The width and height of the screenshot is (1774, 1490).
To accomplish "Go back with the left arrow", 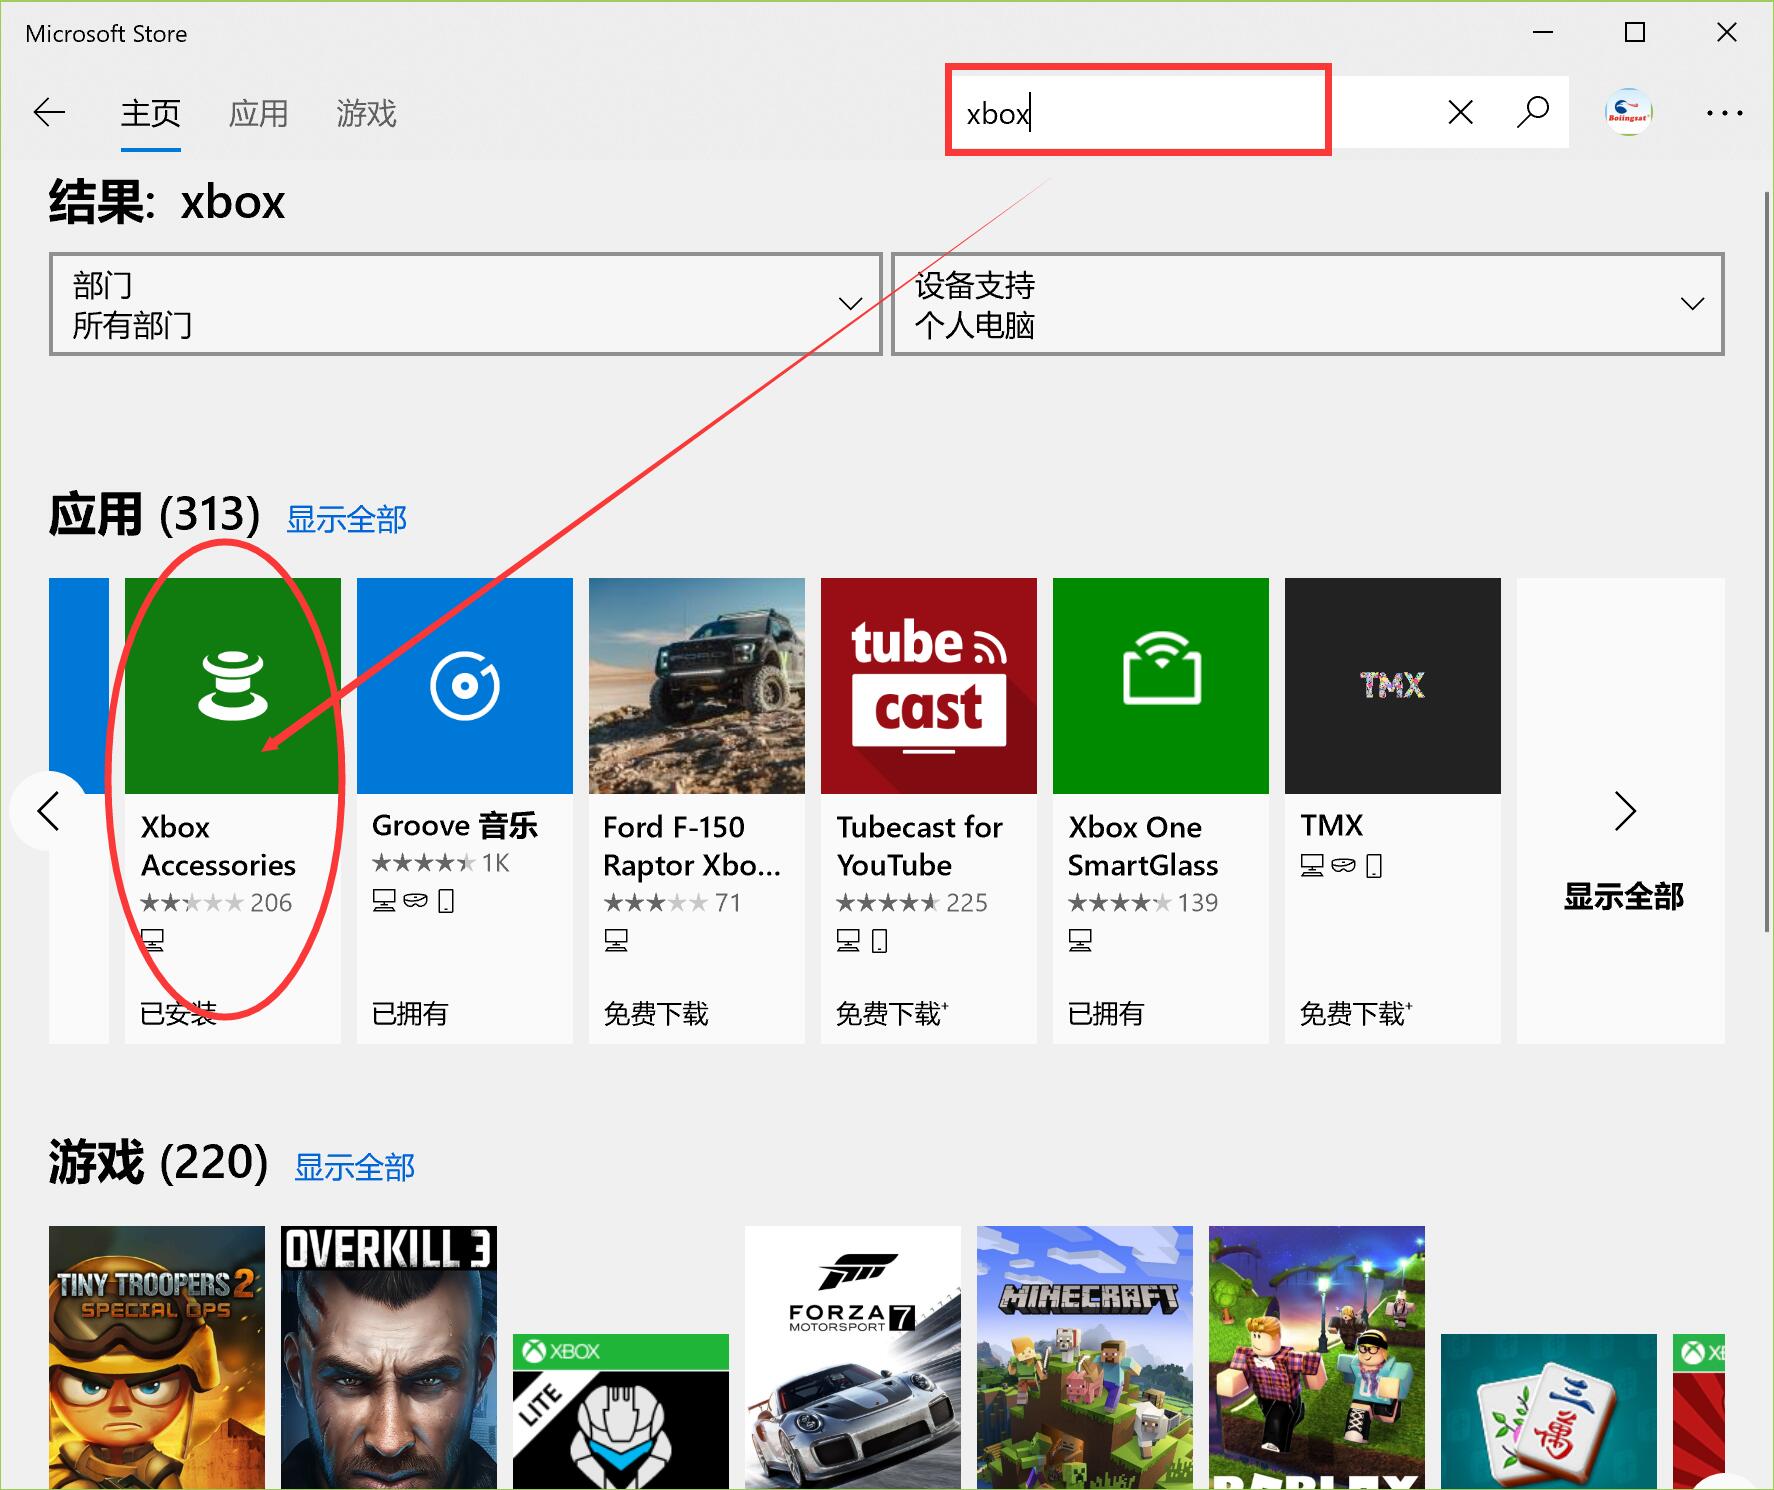I will coord(49,113).
